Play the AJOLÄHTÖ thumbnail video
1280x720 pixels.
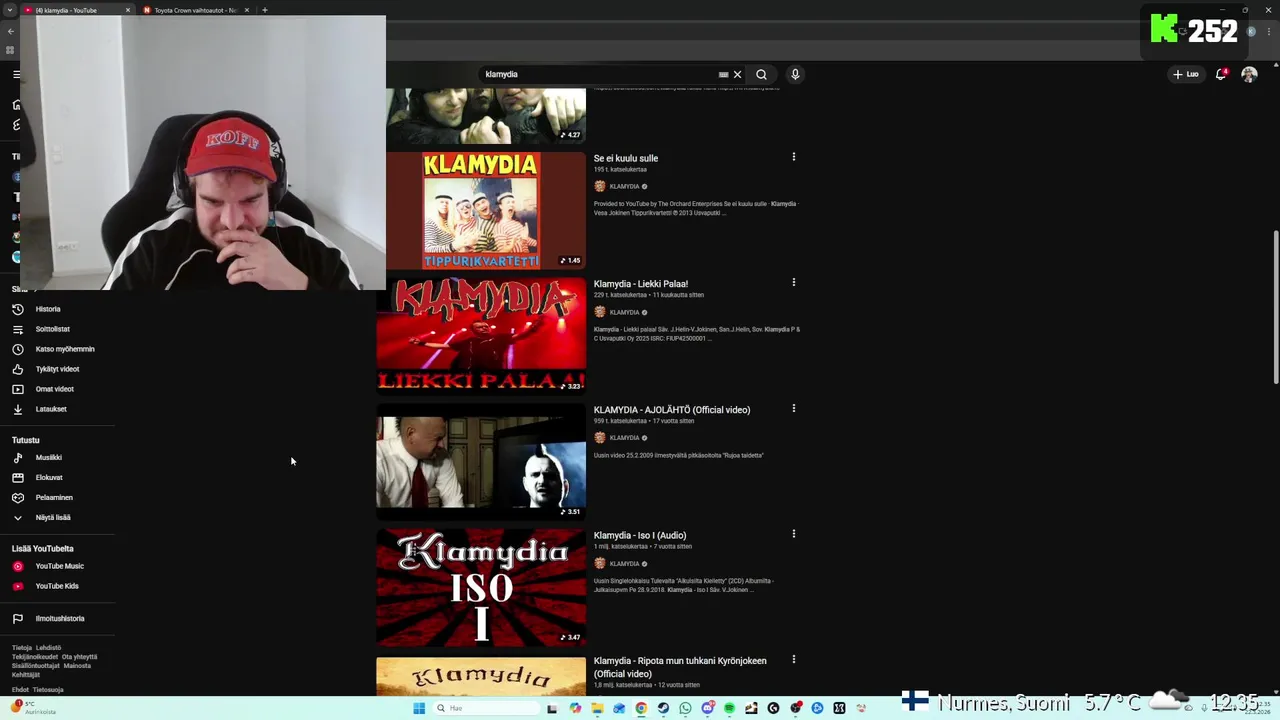[481, 462]
